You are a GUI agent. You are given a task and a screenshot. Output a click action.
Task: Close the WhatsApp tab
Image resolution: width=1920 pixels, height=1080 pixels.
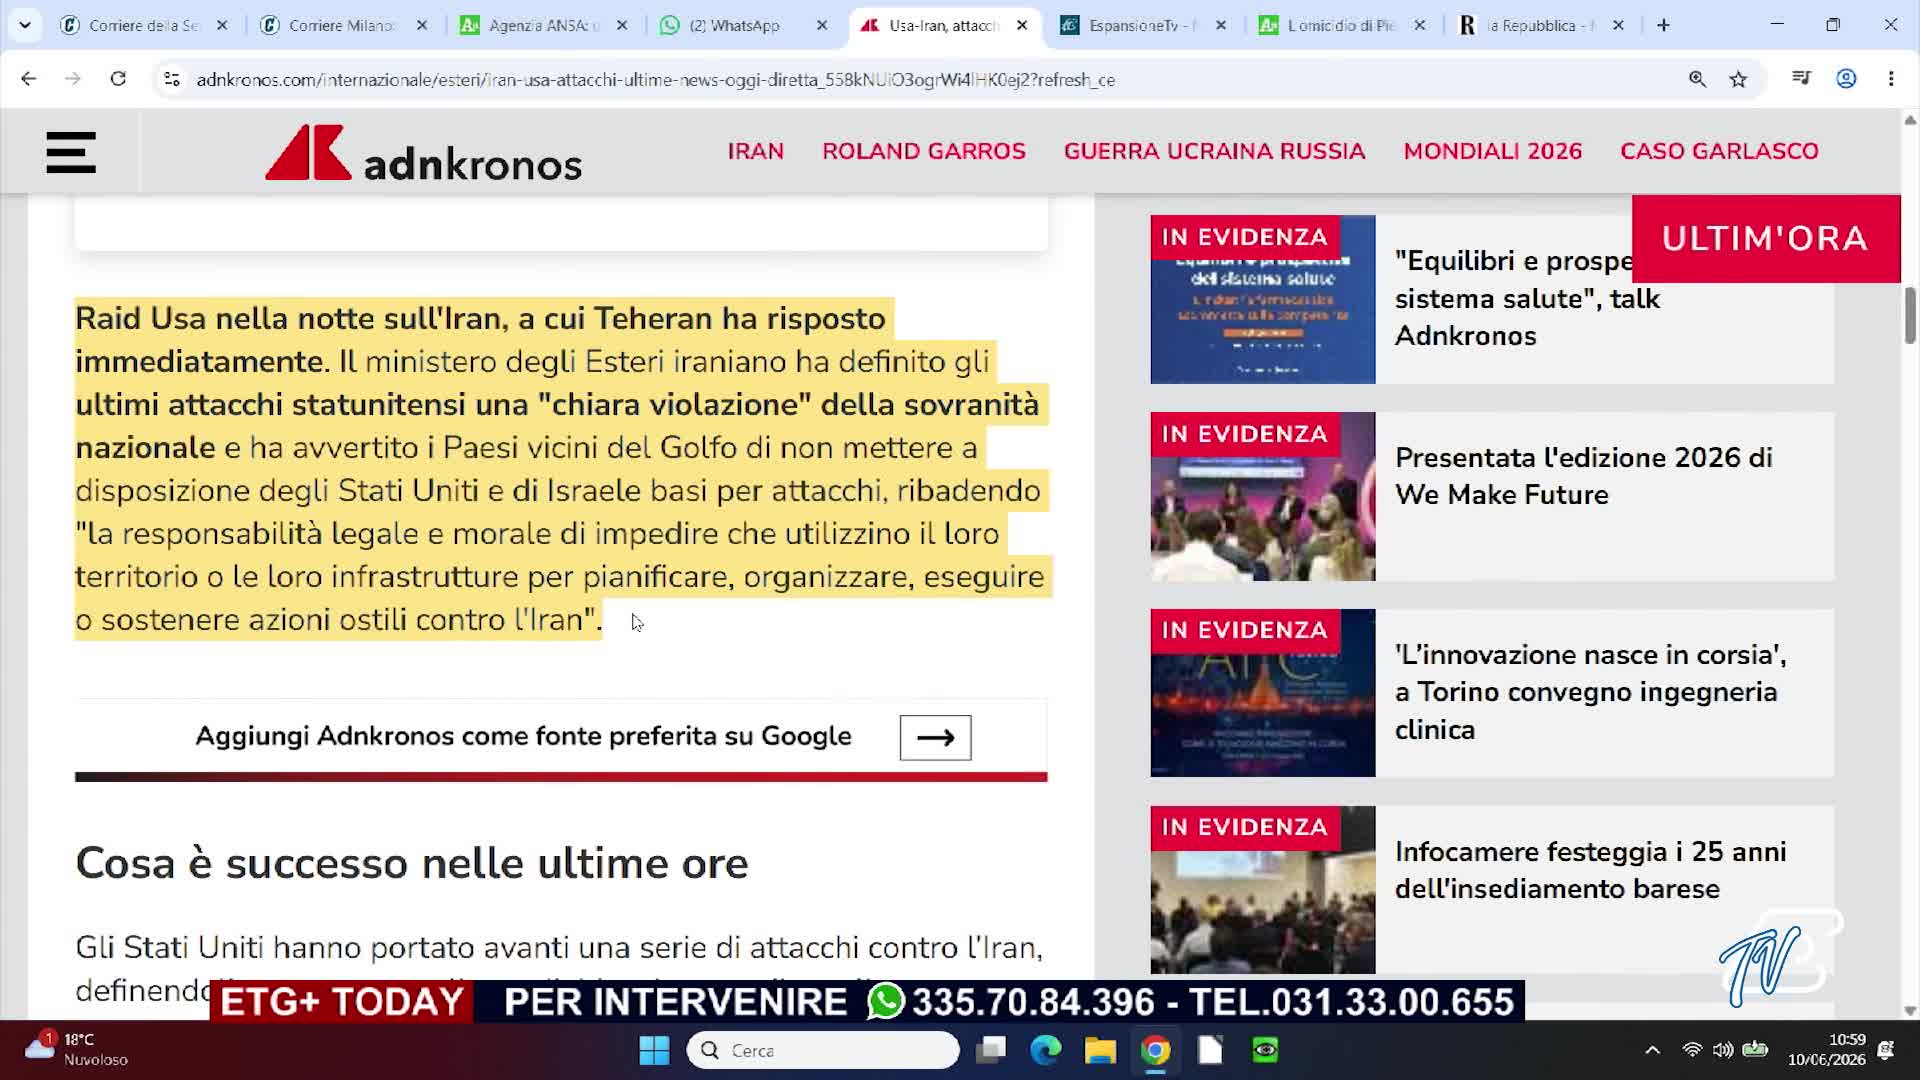point(822,25)
